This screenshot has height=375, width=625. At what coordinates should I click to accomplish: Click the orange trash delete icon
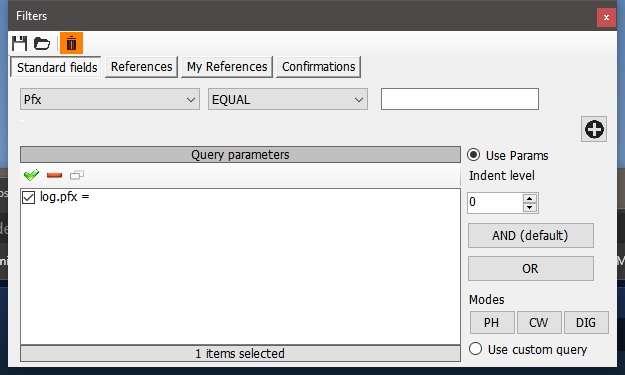pyautogui.click(x=71, y=43)
